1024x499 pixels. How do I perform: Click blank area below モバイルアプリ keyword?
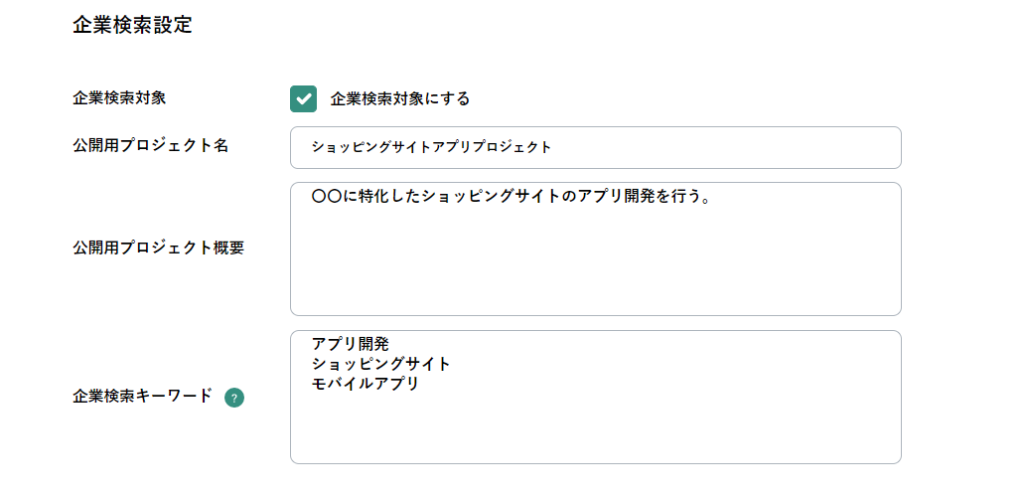tap(595, 430)
